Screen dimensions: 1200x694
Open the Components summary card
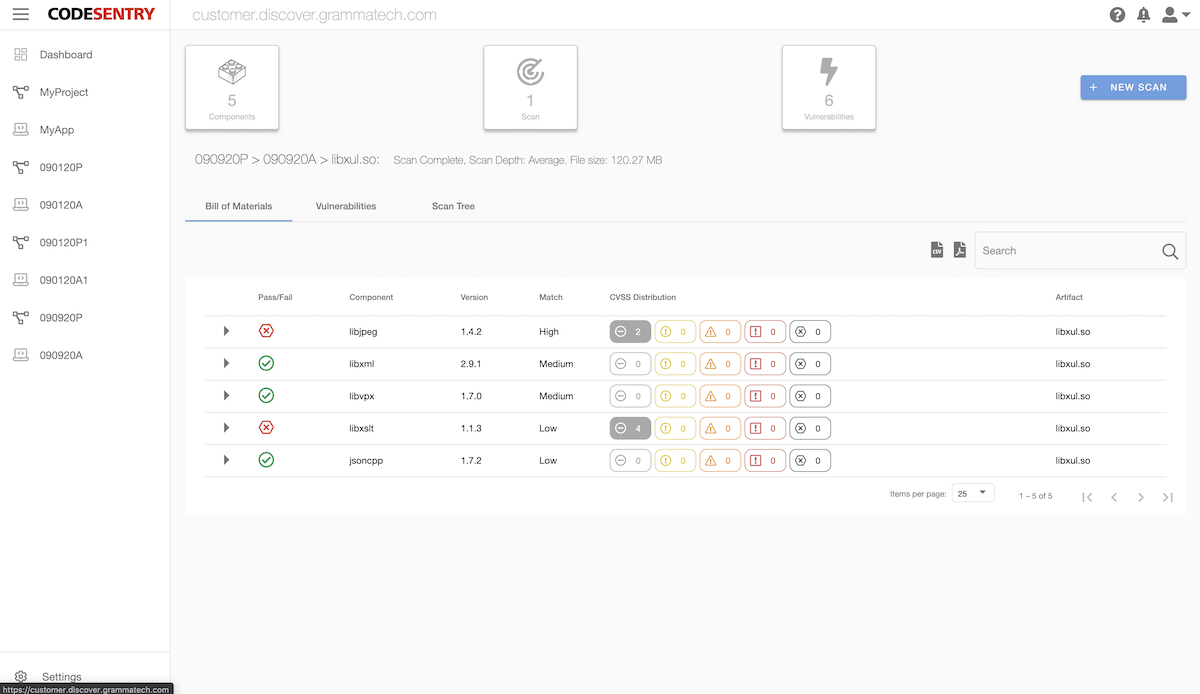pos(232,87)
